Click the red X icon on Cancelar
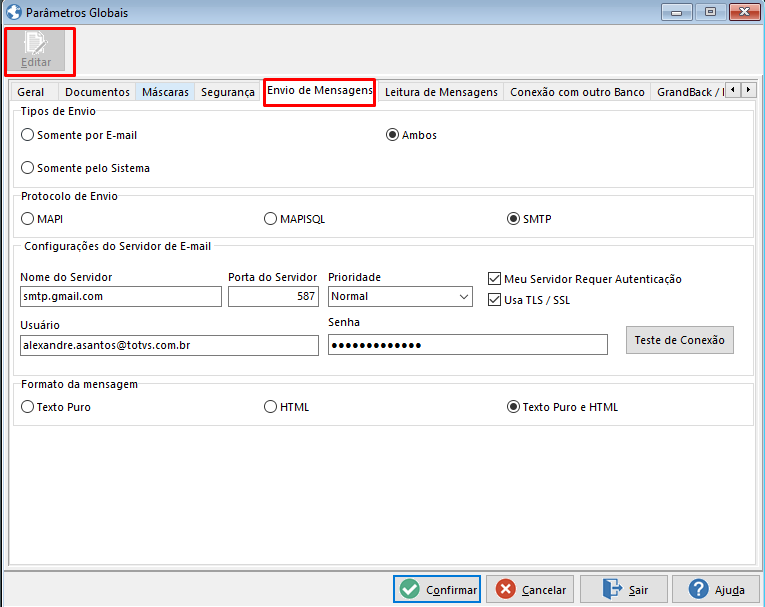 (505, 589)
